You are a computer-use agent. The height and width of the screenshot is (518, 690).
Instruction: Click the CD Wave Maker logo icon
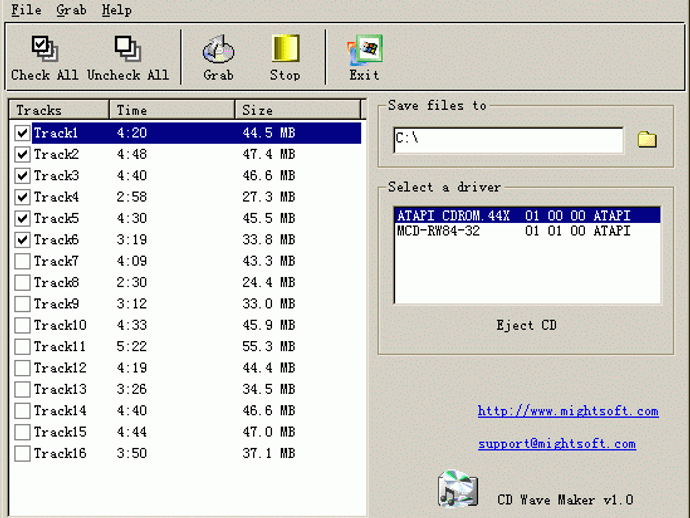(x=458, y=489)
